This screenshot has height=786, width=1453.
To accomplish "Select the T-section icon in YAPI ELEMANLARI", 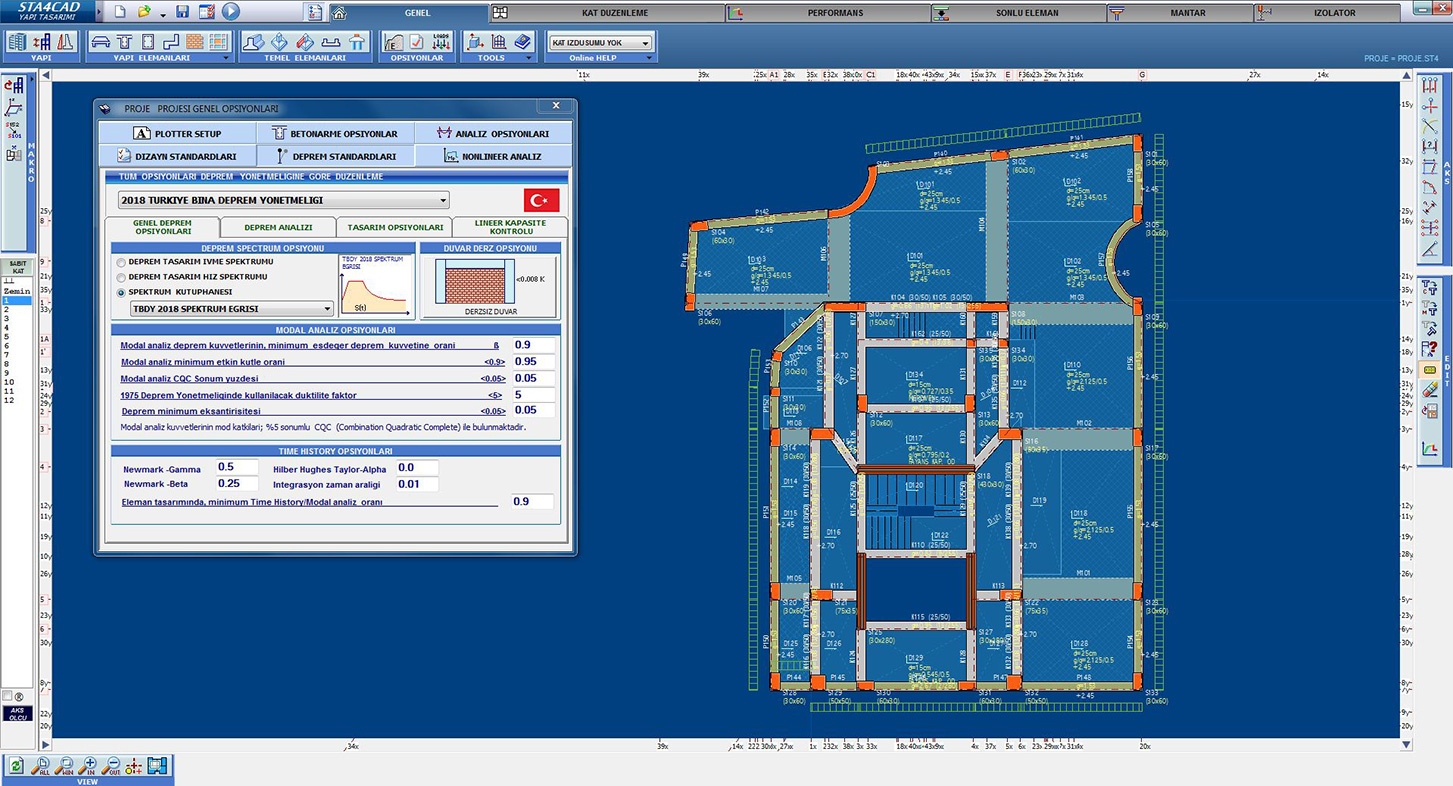I will click(124, 42).
